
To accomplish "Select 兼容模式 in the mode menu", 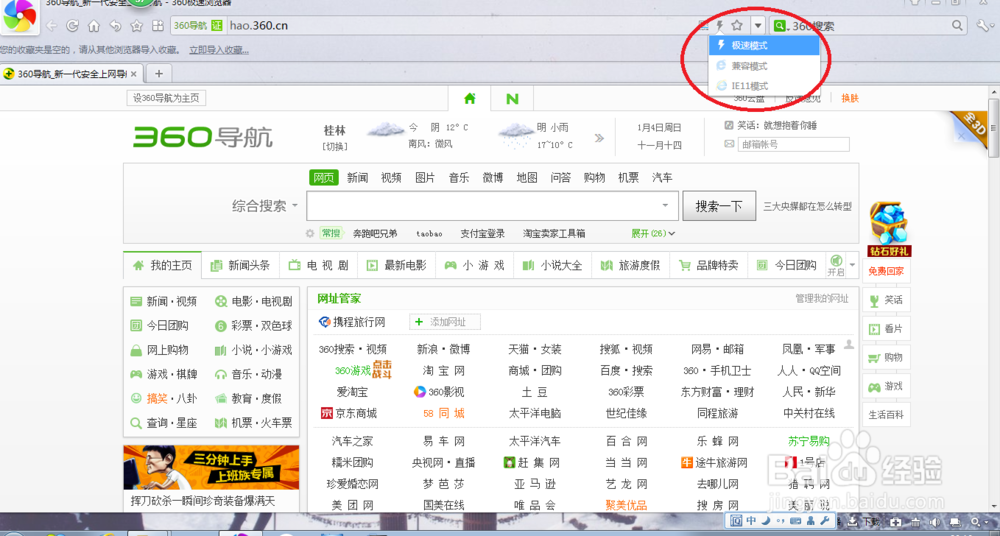I will [763, 66].
